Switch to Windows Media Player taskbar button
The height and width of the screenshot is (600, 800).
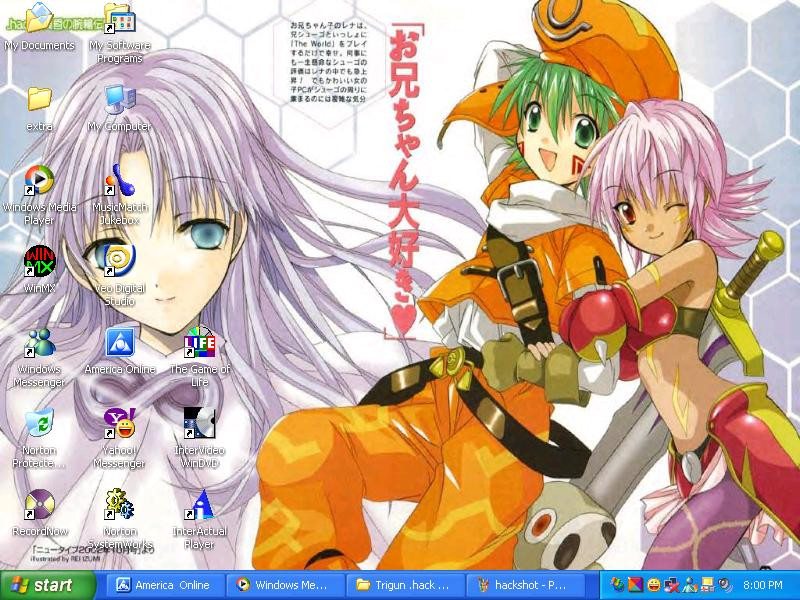[x=286, y=585]
